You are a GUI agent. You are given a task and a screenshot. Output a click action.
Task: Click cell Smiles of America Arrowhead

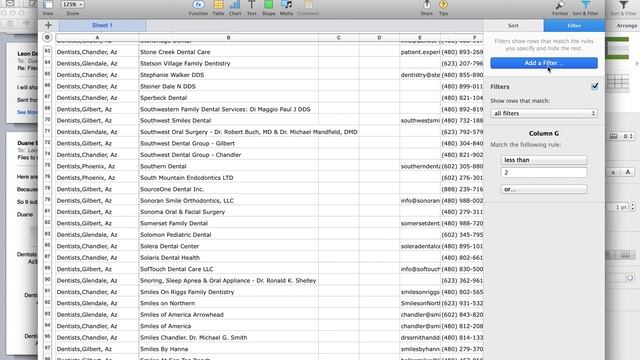(229, 315)
